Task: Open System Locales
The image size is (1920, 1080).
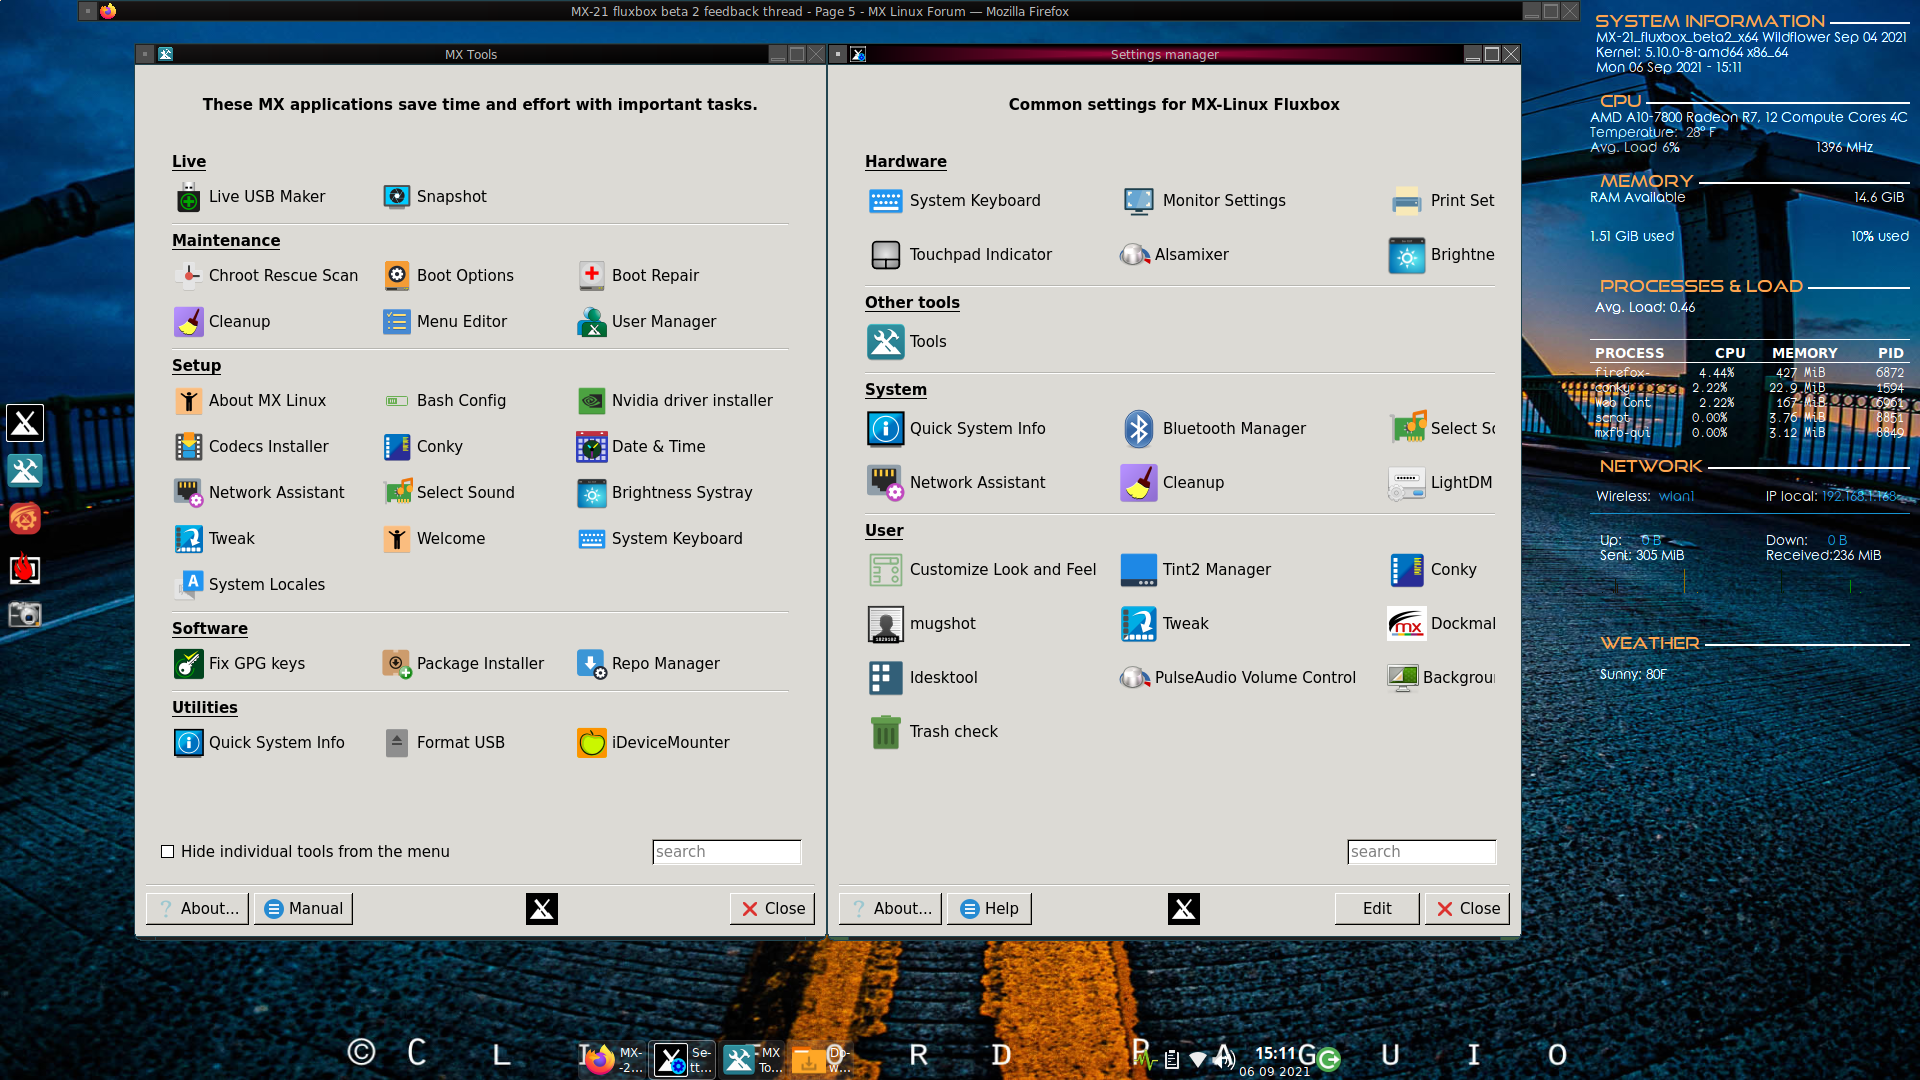Action: pyautogui.click(x=250, y=584)
